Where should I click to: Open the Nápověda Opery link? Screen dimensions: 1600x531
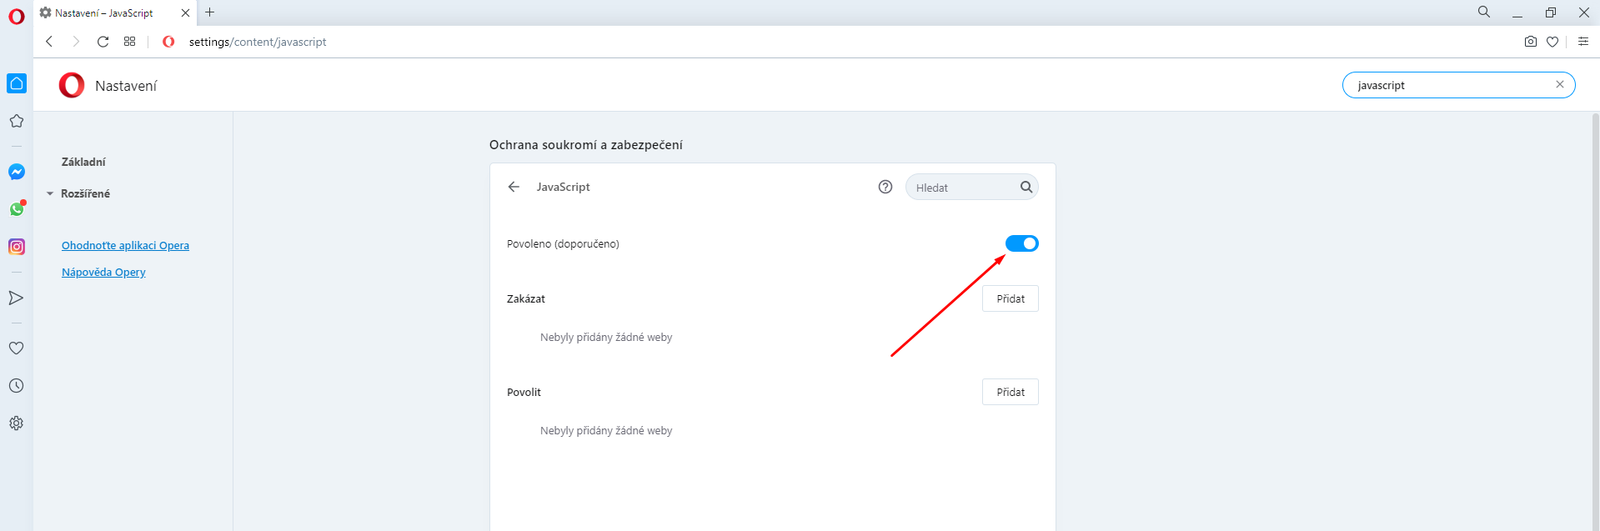coord(103,272)
